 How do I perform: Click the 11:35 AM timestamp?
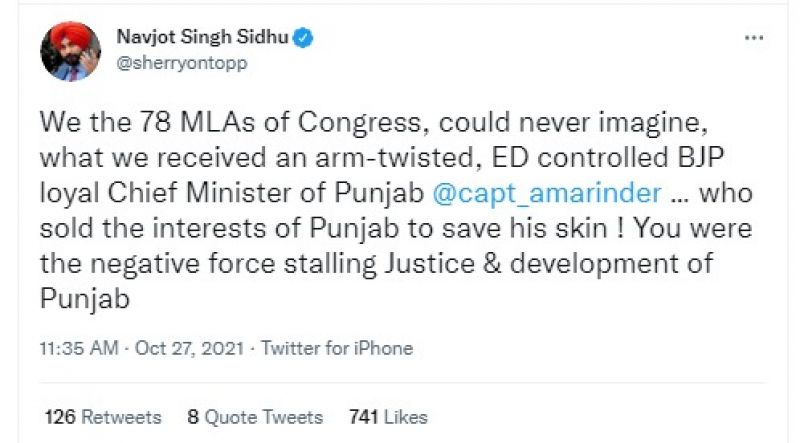coord(79,348)
